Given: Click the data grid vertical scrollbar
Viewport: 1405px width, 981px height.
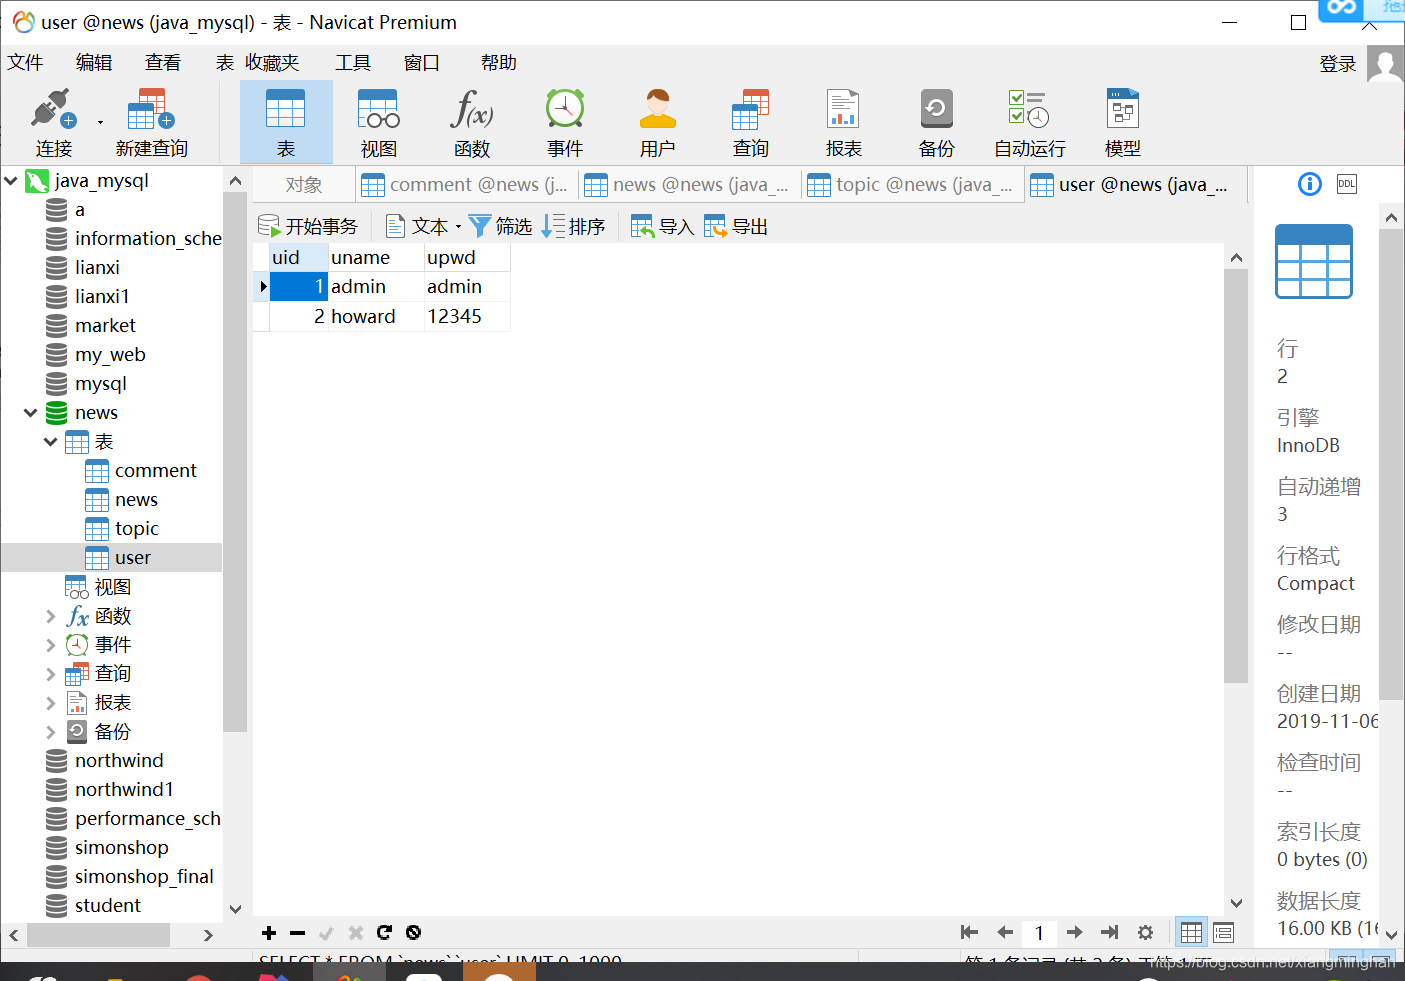Looking at the screenshot, I should coord(1236,475).
